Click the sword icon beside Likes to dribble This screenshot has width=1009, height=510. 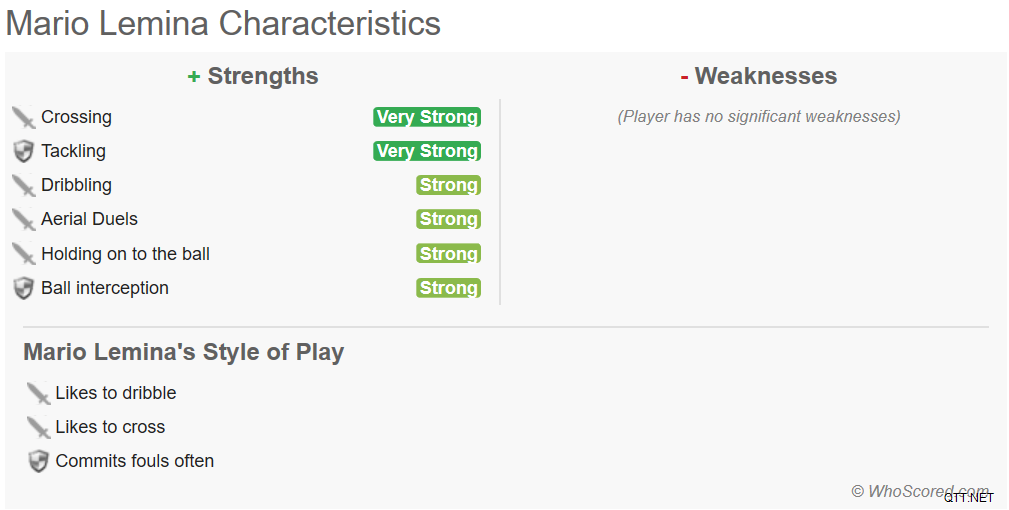pyautogui.click(x=39, y=394)
